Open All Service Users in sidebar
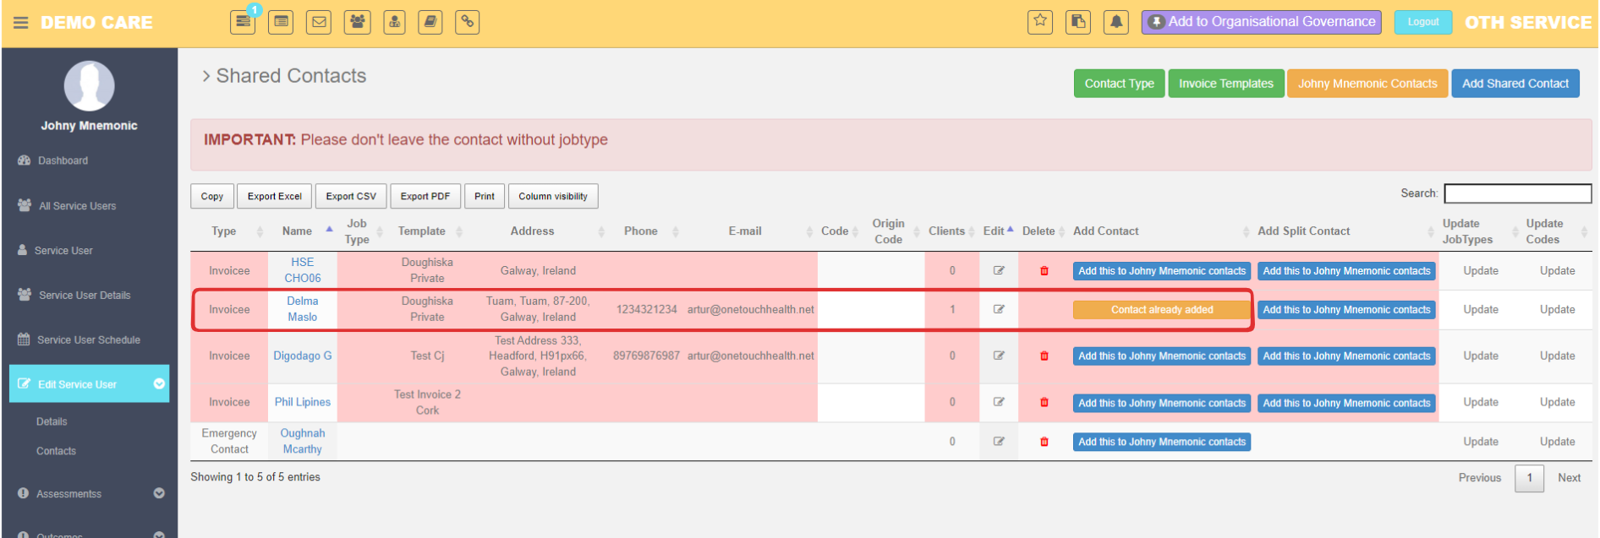Screen dimensions: 1600x538 tap(77, 206)
